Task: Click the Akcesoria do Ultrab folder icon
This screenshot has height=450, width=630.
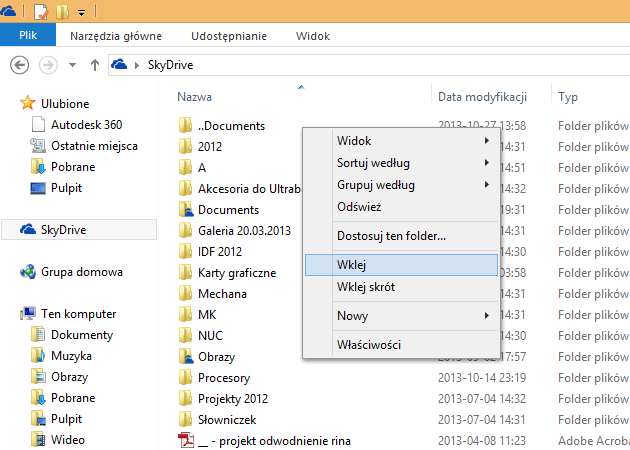Action: (185, 188)
